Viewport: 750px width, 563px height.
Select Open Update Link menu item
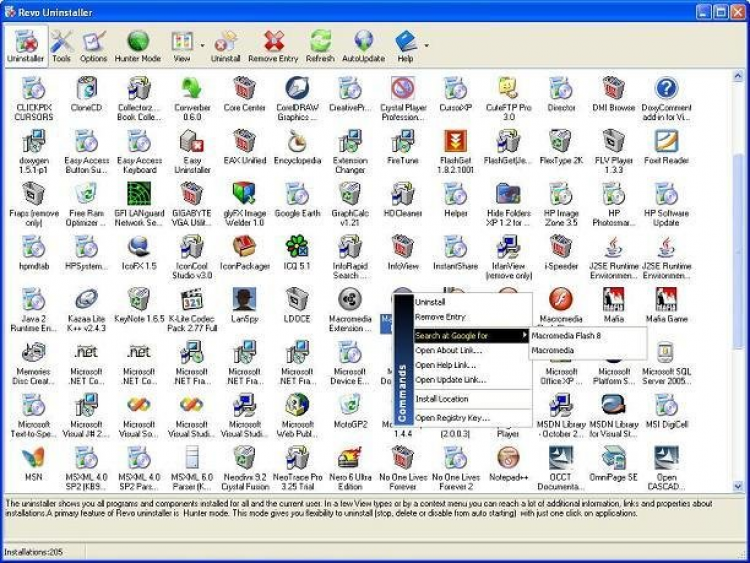click(473, 380)
